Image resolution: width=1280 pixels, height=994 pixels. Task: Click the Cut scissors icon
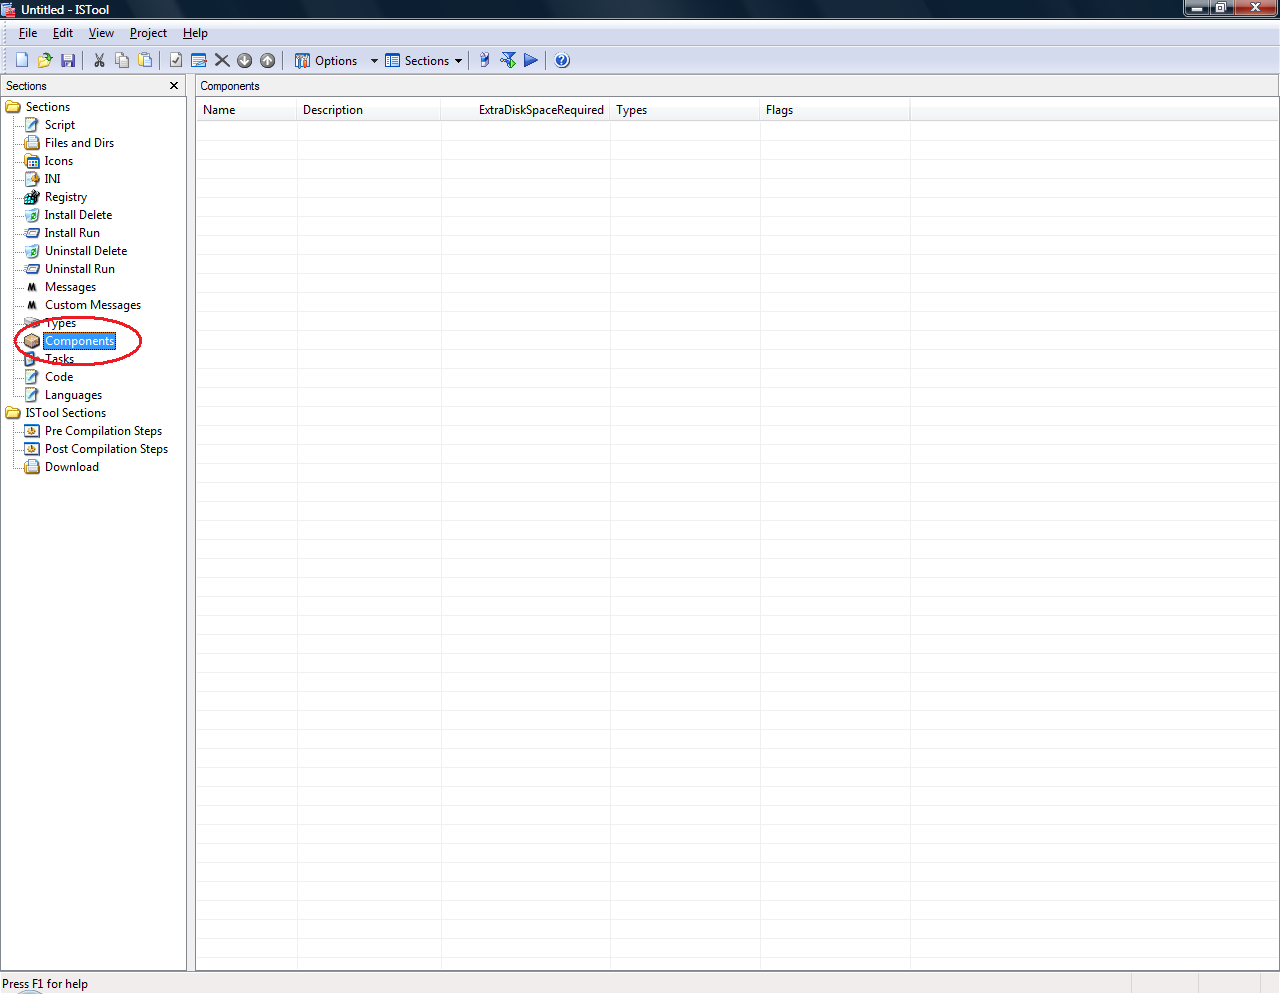tap(99, 60)
